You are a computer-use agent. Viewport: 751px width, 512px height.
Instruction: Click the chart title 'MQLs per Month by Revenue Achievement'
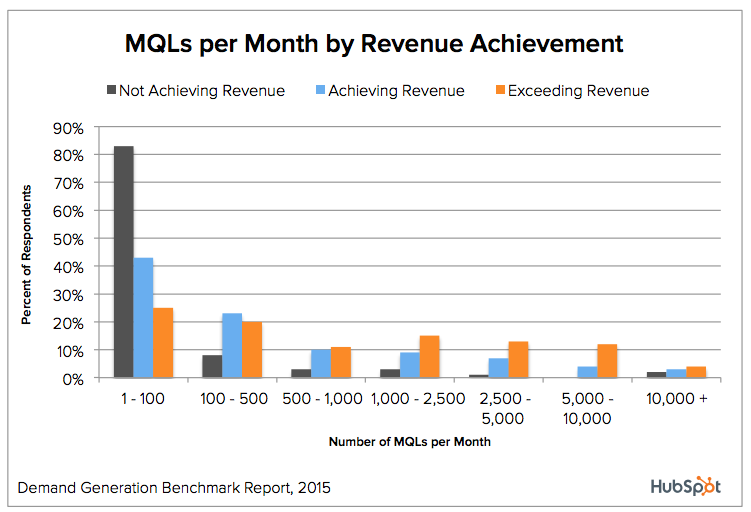pyautogui.click(x=374, y=44)
